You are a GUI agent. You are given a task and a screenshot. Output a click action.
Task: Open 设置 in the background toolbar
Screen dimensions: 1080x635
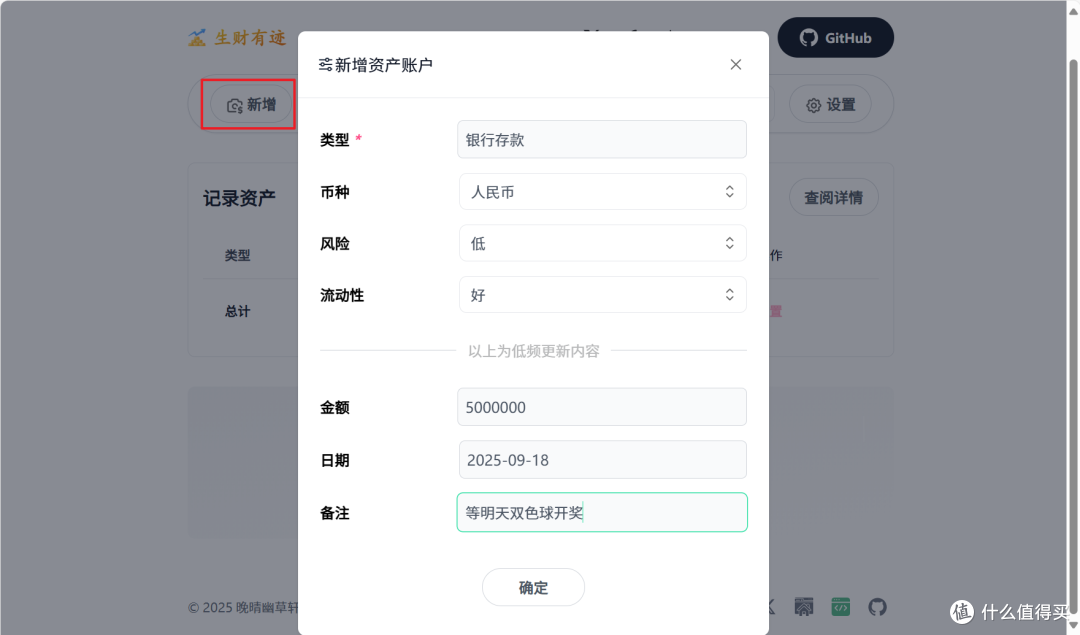[x=831, y=105]
